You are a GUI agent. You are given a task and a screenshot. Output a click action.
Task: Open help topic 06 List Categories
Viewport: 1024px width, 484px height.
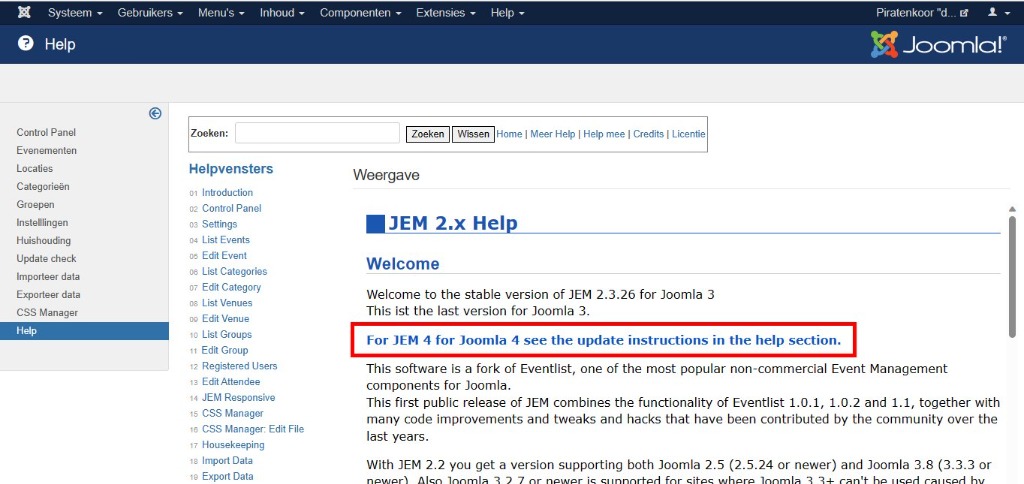click(234, 271)
